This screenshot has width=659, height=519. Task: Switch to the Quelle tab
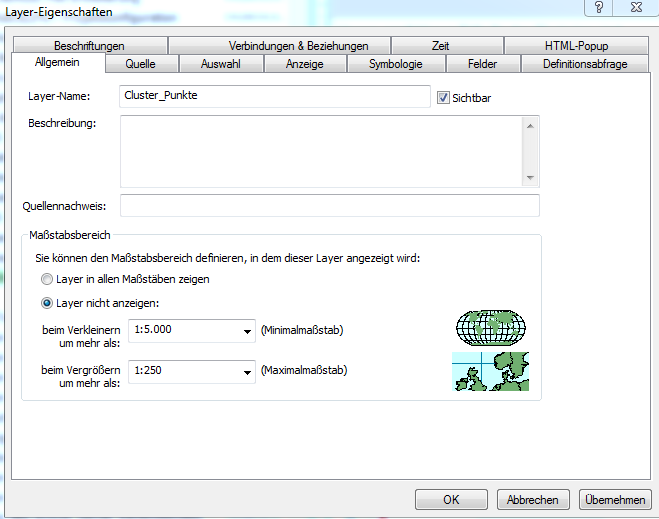[x=141, y=64]
